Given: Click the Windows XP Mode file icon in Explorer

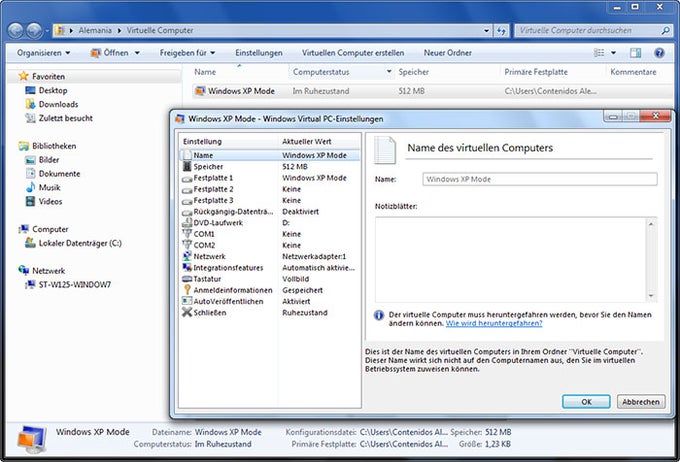Looking at the screenshot, I should [200, 91].
